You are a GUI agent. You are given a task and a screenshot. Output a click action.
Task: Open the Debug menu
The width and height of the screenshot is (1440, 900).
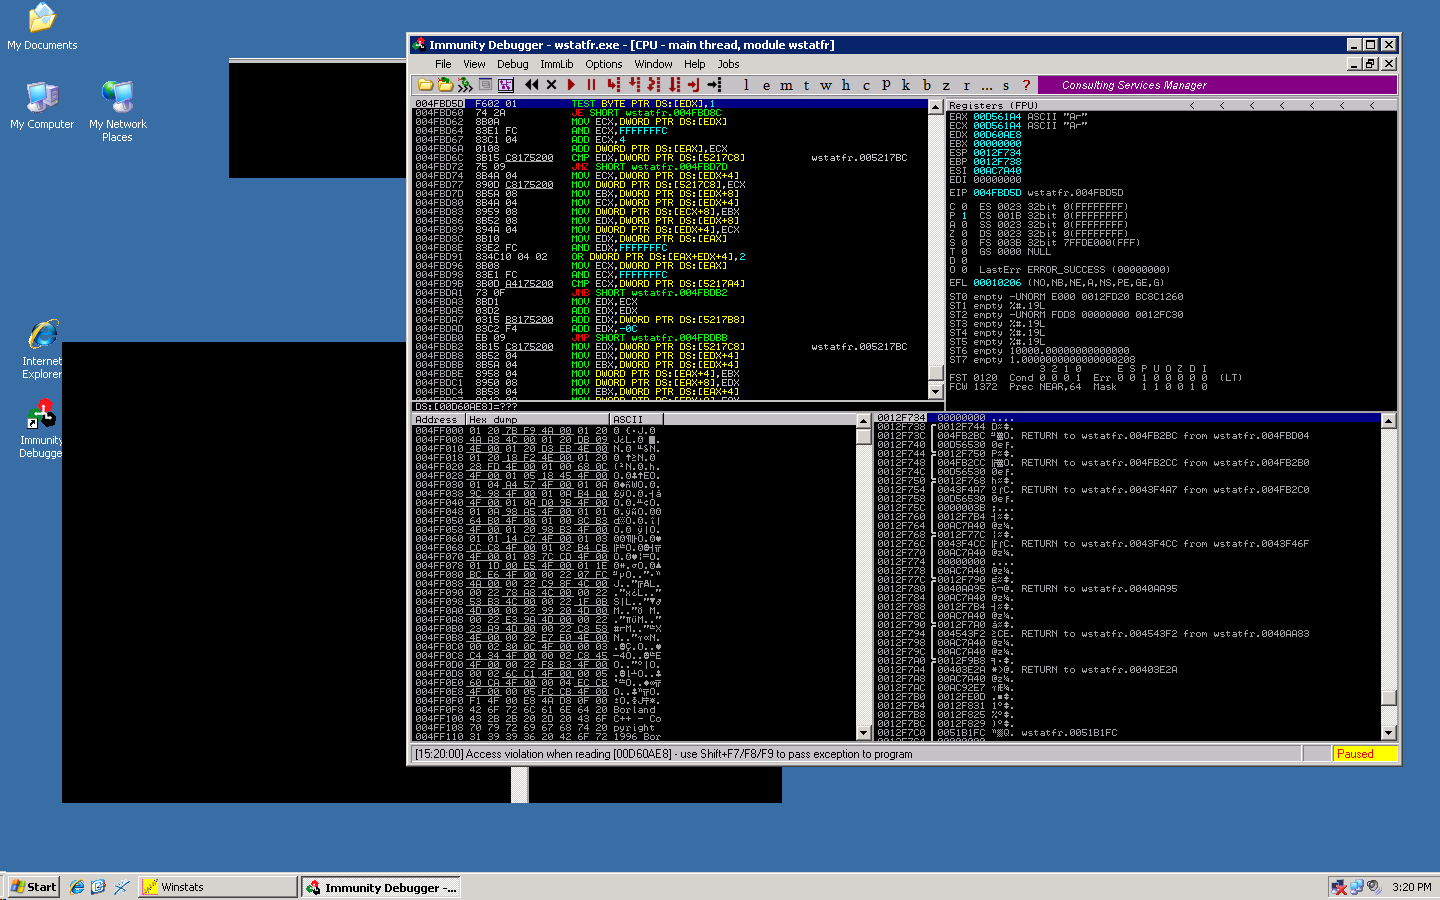tap(512, 64)
